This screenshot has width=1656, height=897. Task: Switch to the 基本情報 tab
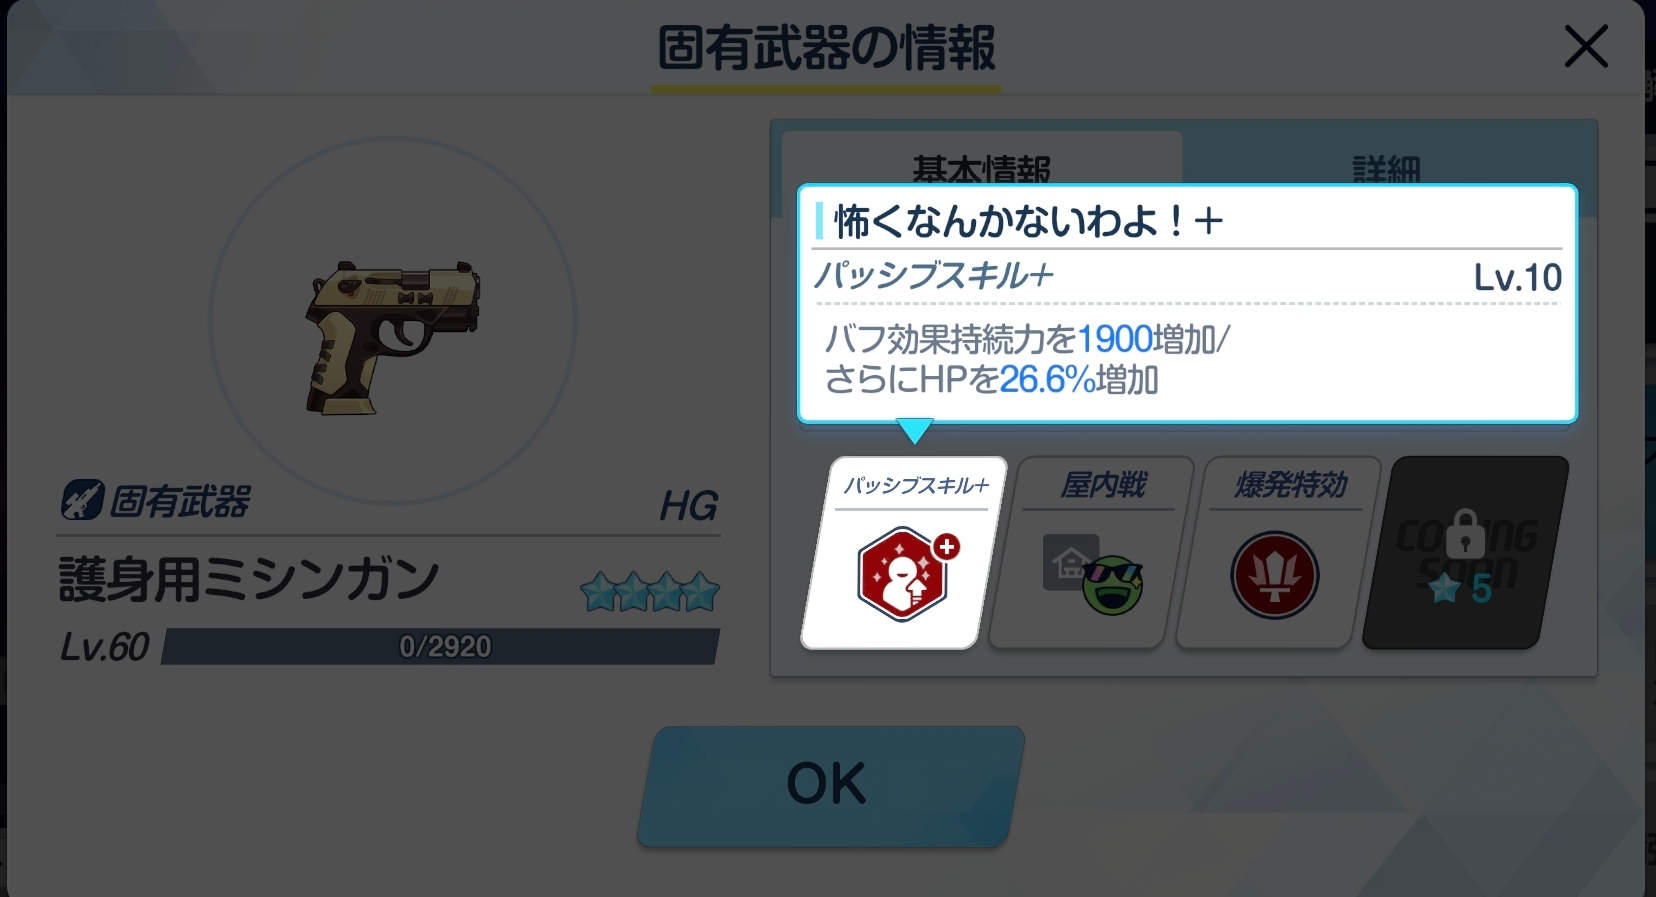pos(982,160)
